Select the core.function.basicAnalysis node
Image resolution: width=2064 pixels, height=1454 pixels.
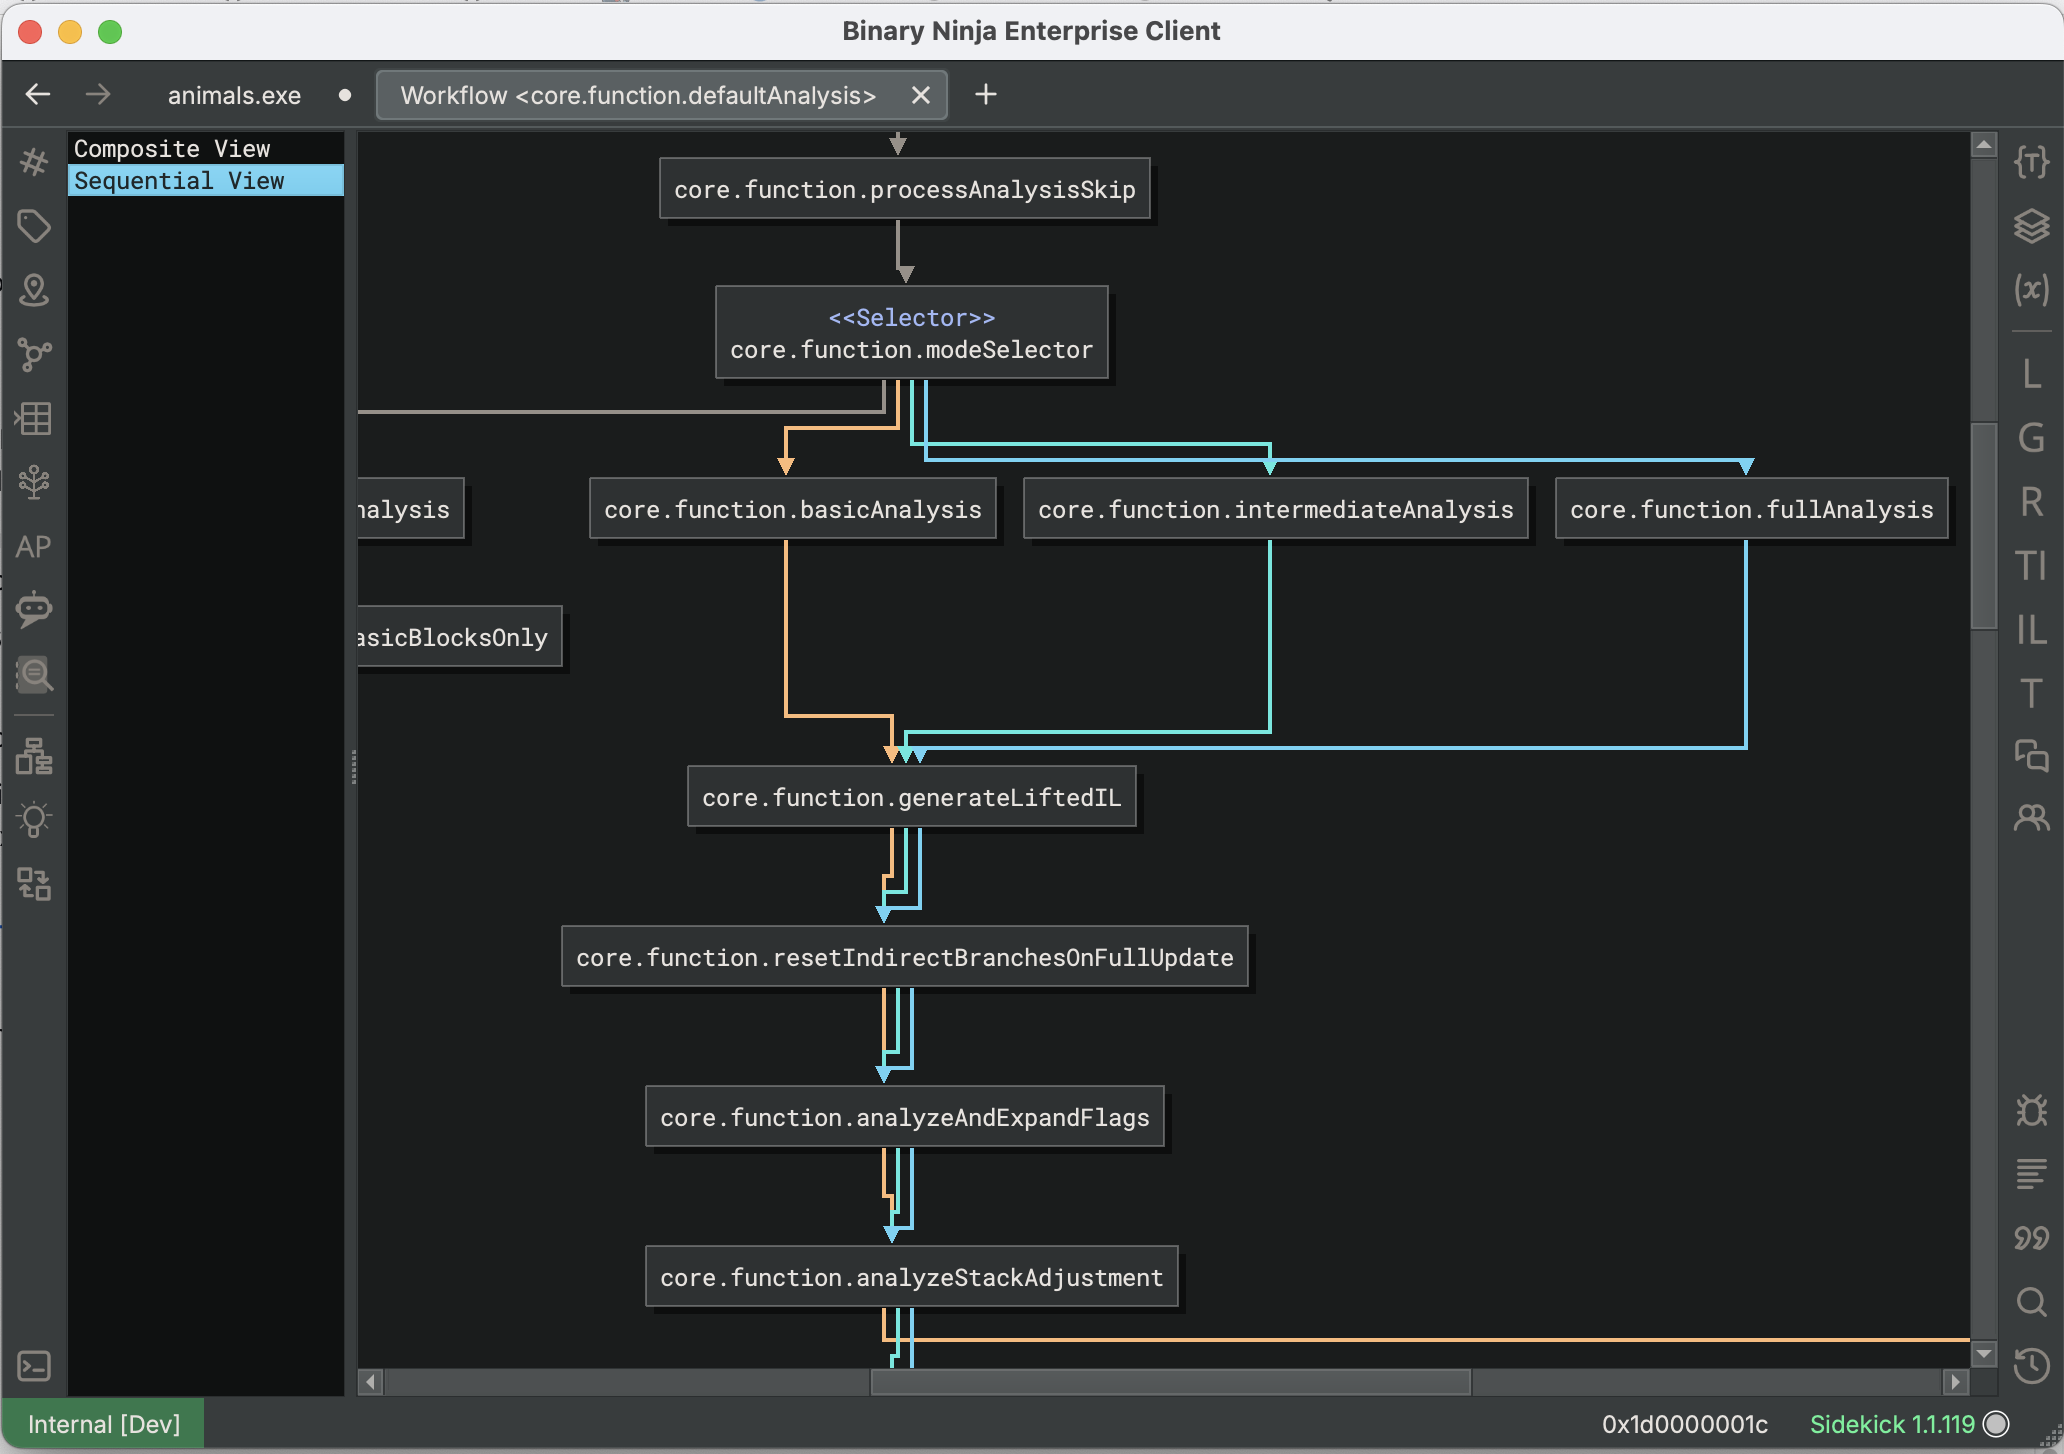pos(793,509)
